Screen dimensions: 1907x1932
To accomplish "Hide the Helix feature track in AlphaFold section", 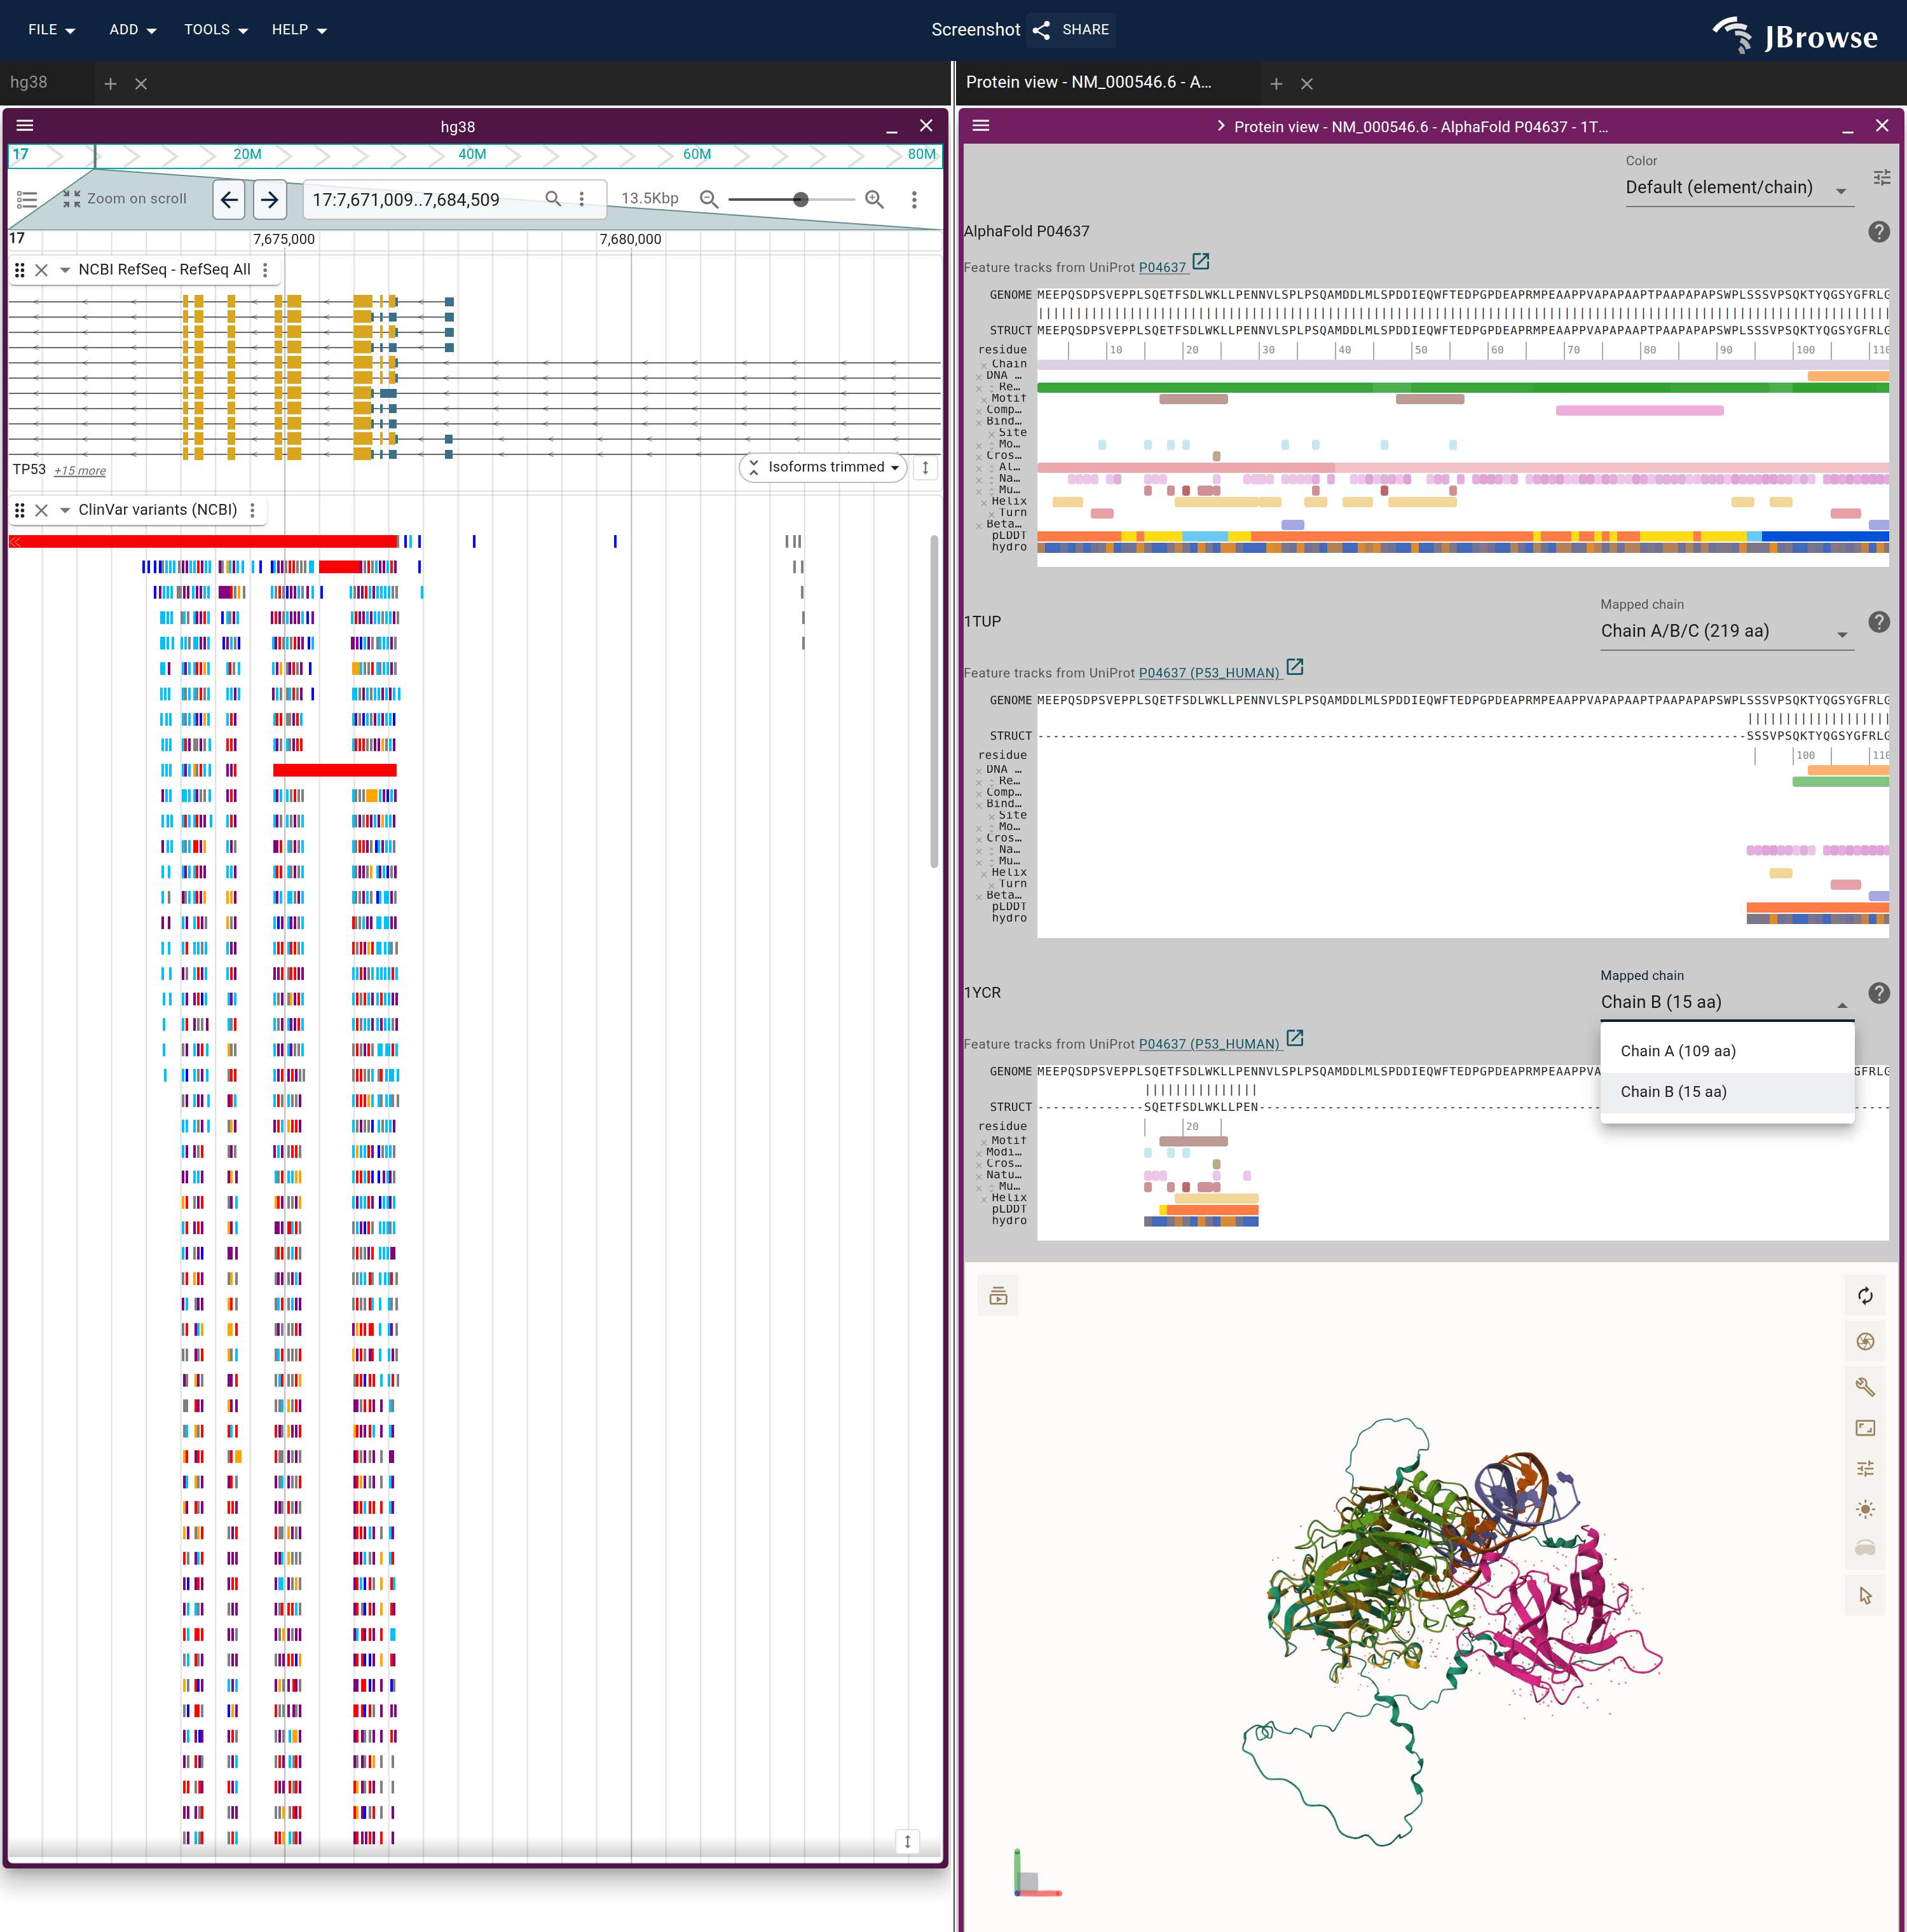I will 984,503.
